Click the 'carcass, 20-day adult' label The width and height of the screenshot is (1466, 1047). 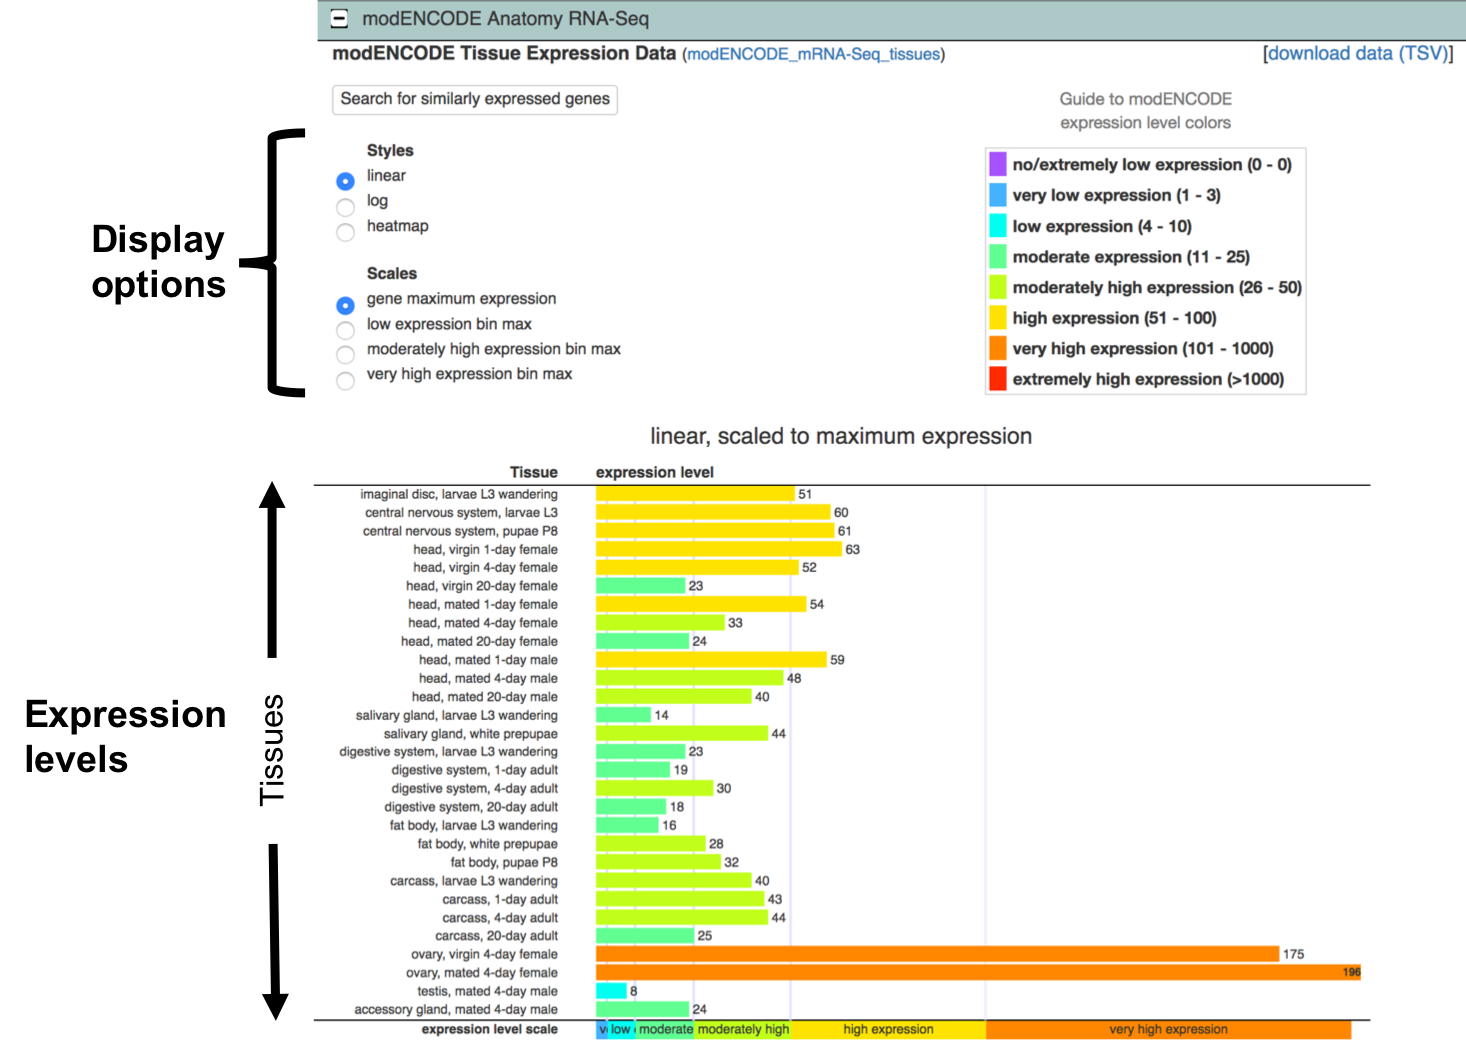497,936
